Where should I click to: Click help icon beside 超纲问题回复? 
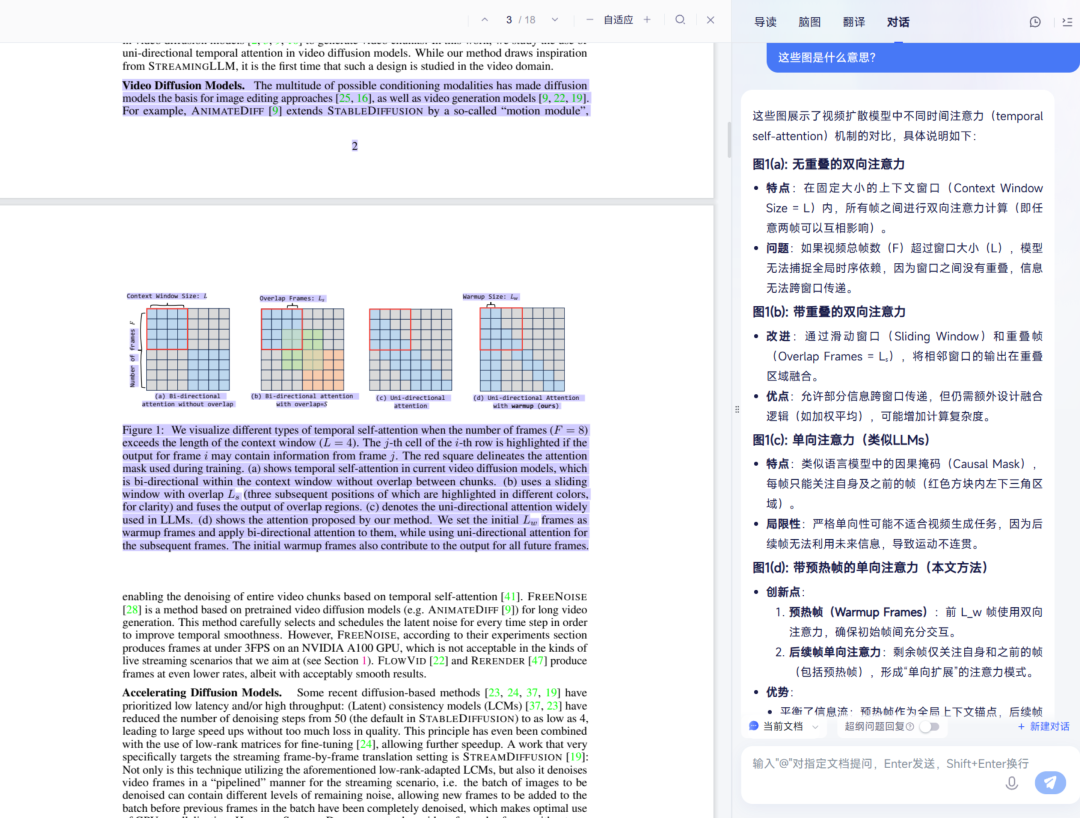[x=909, y=726]
